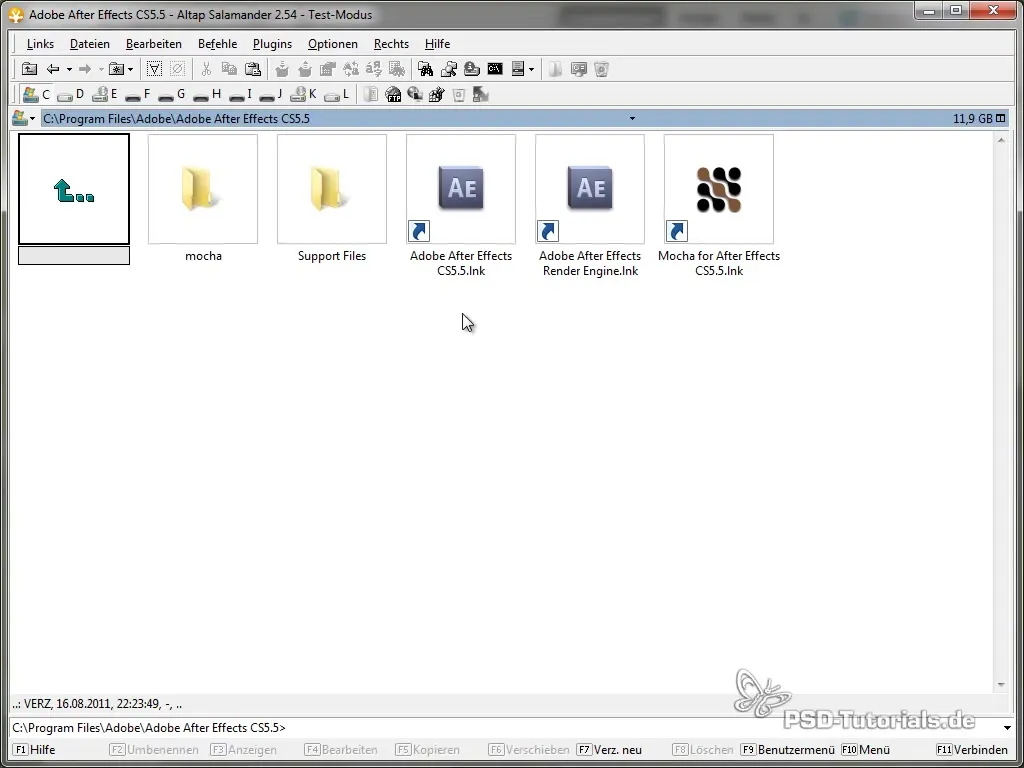
Task: Expand the hot paths dropdown arrow
Action: [x=131, y=69]
